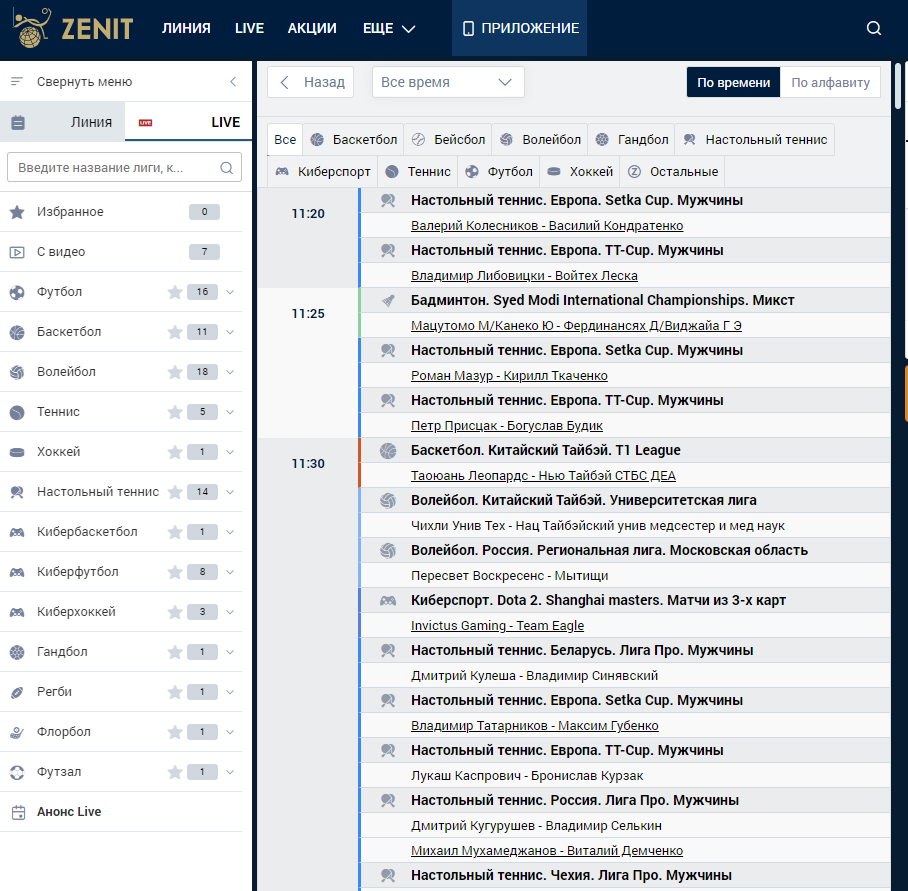Click the Гандбол icon in sidebar

coord(17,652)
